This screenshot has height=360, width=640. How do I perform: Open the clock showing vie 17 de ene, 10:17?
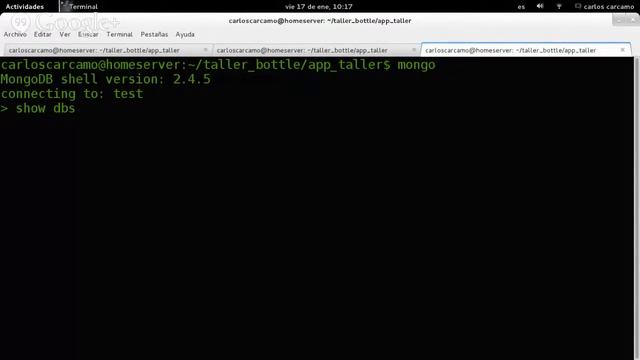tap(319, 7)
